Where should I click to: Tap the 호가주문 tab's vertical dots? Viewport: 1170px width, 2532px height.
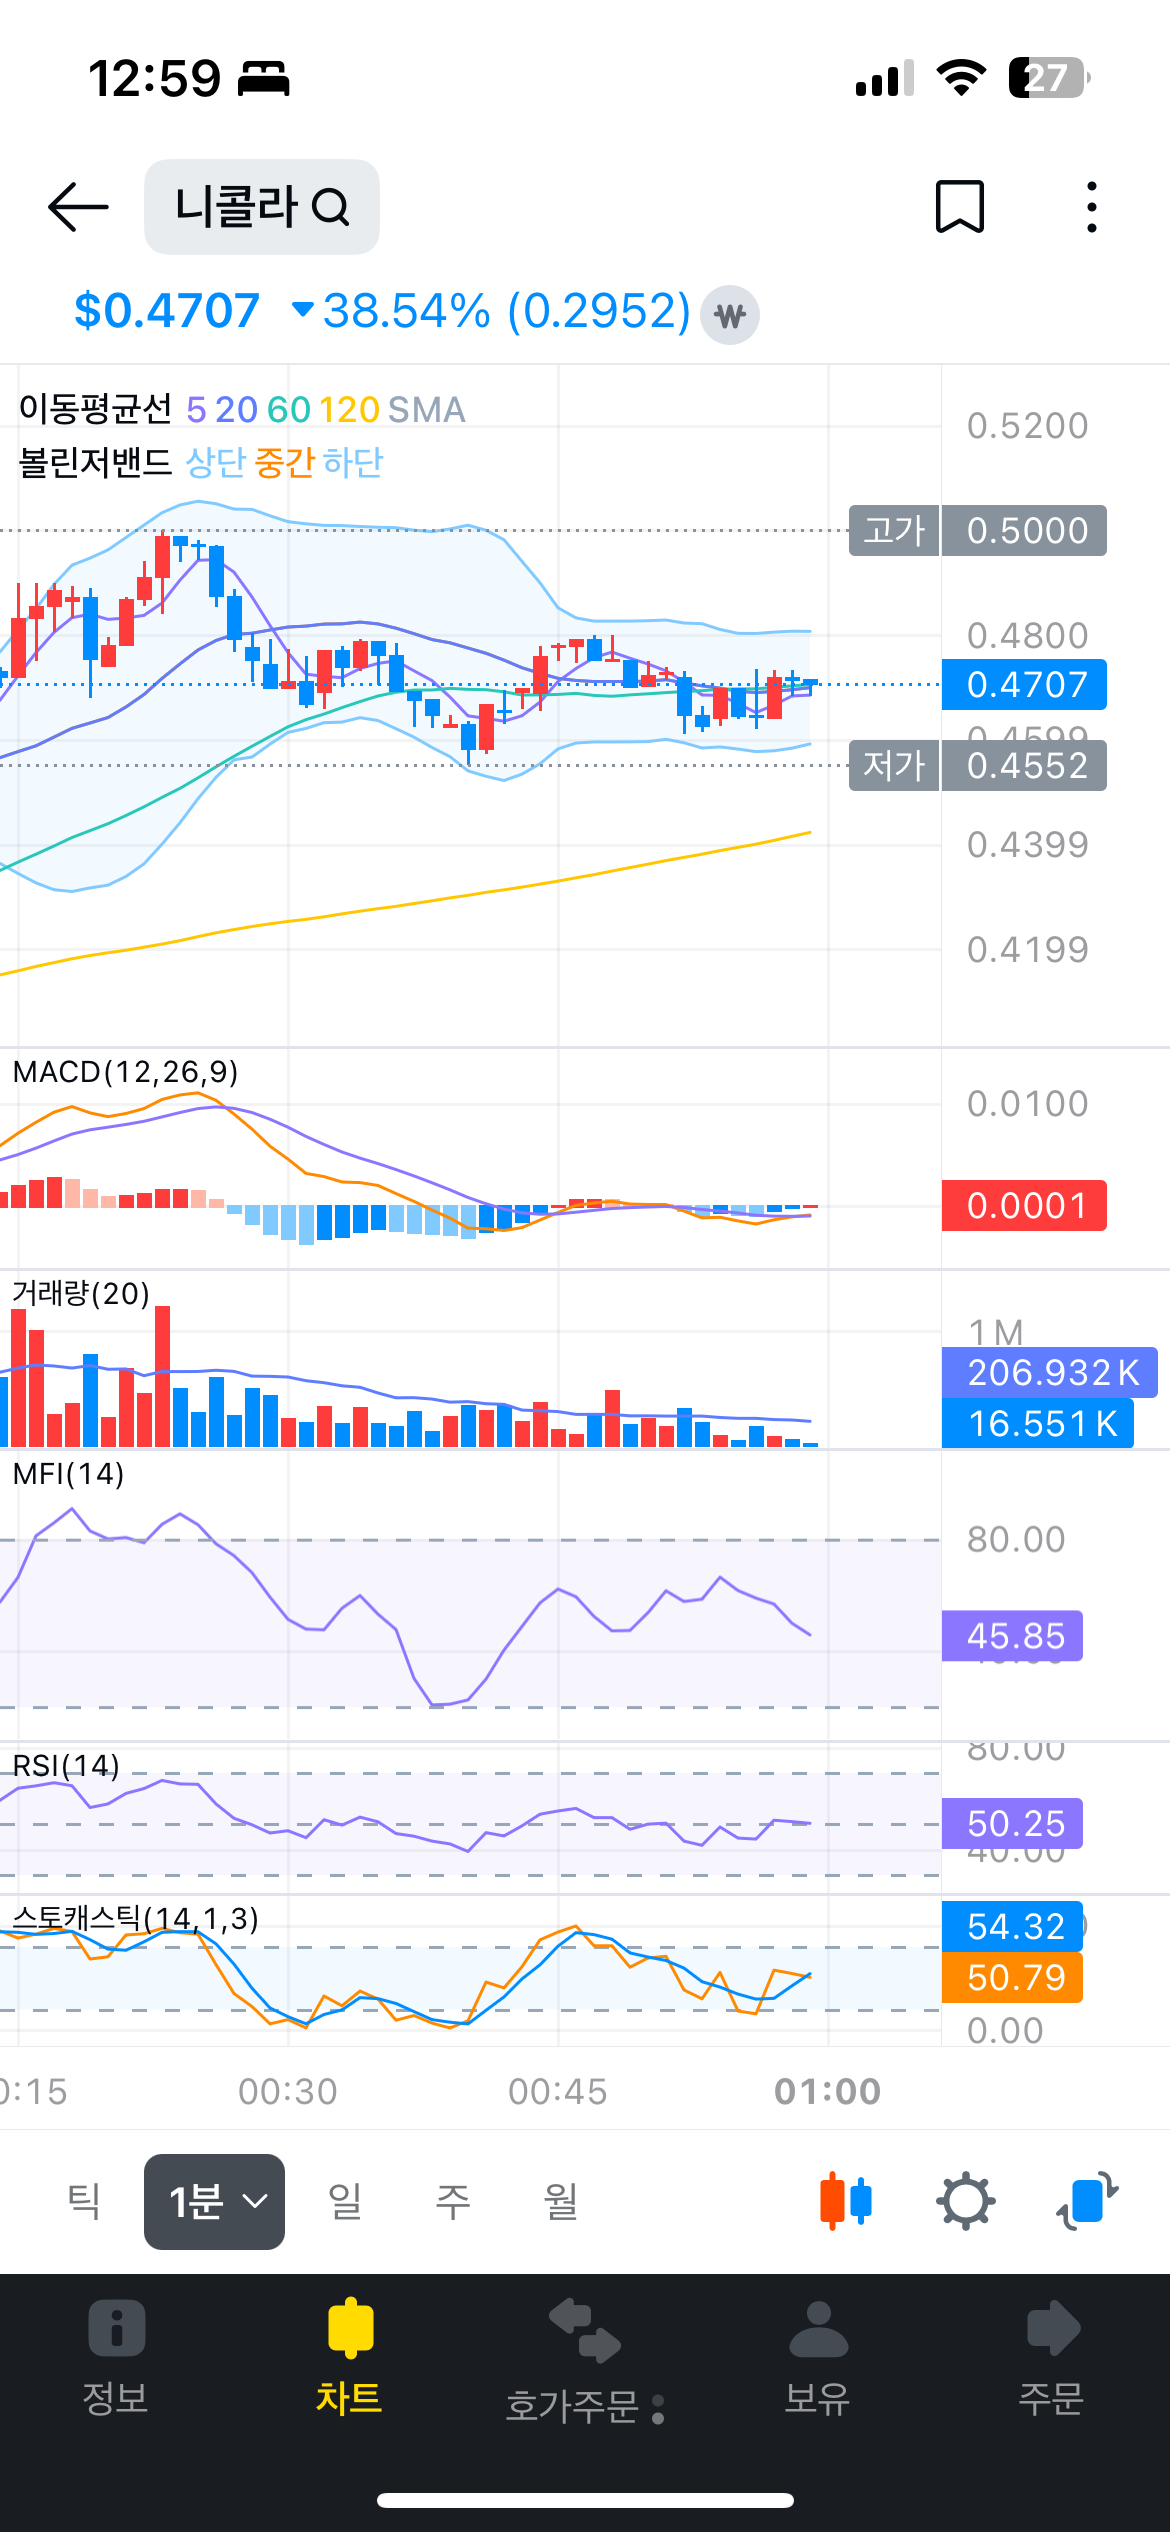[658, 2409]
